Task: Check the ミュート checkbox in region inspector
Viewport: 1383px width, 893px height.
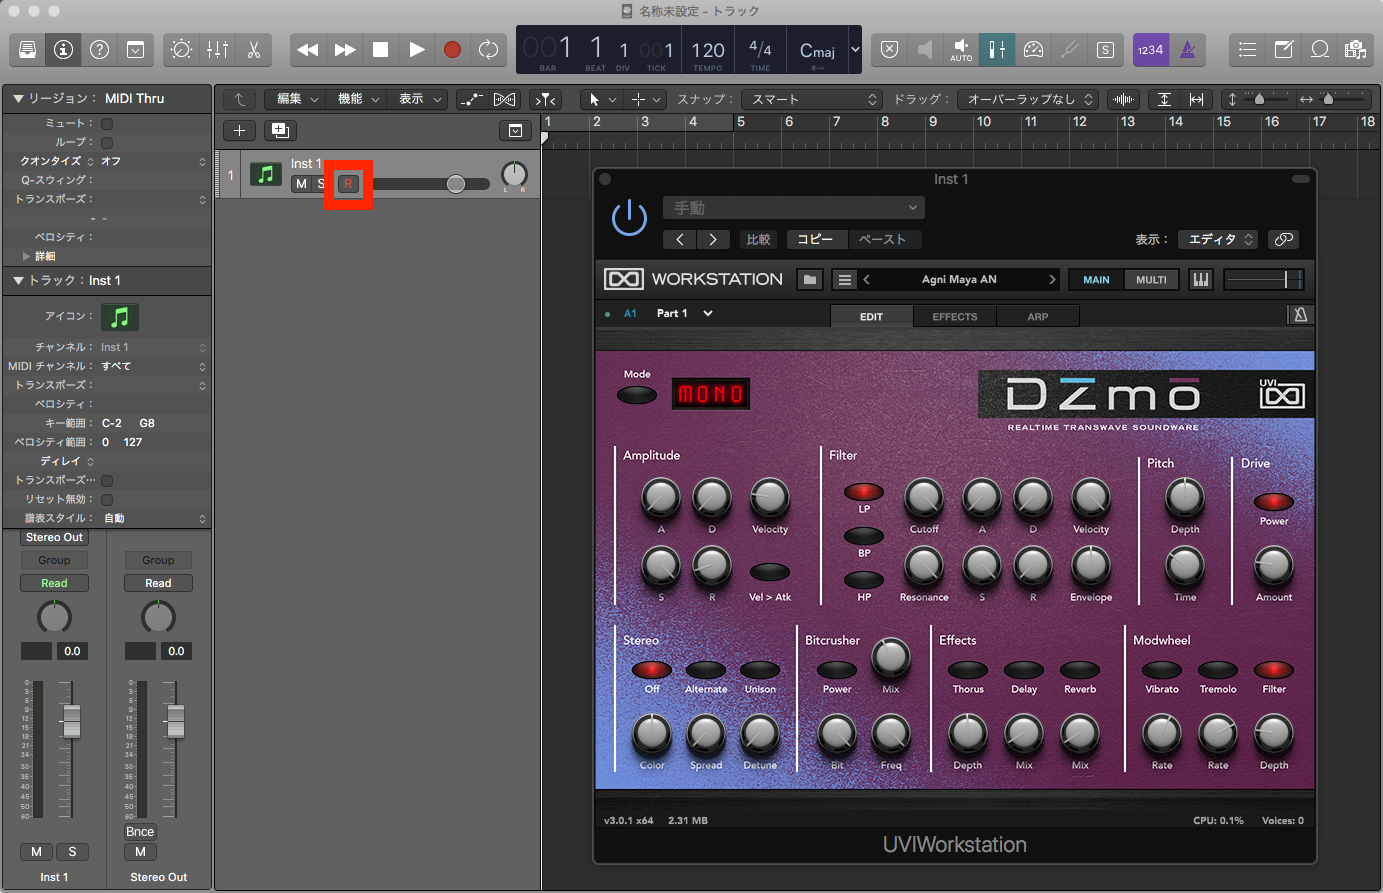Action: pos(107,123)
